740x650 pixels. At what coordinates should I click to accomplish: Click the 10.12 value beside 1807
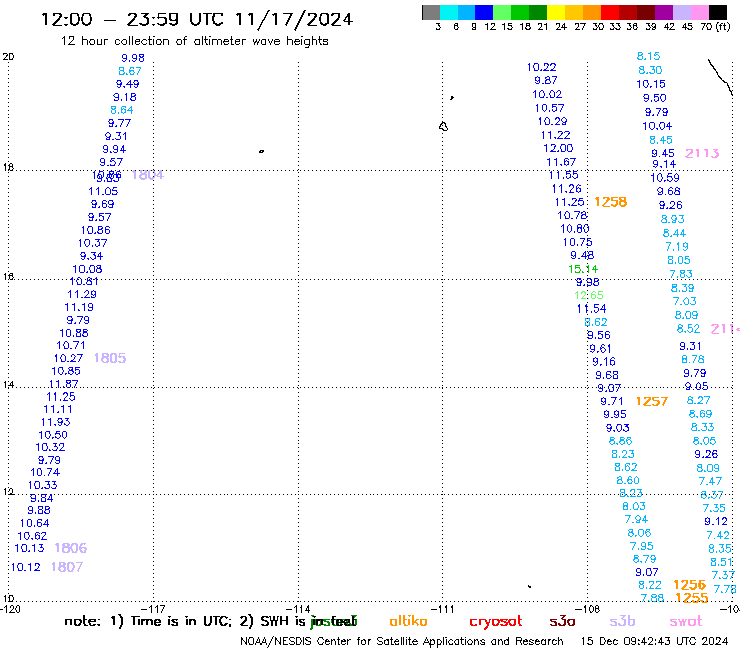pos(25,567)
